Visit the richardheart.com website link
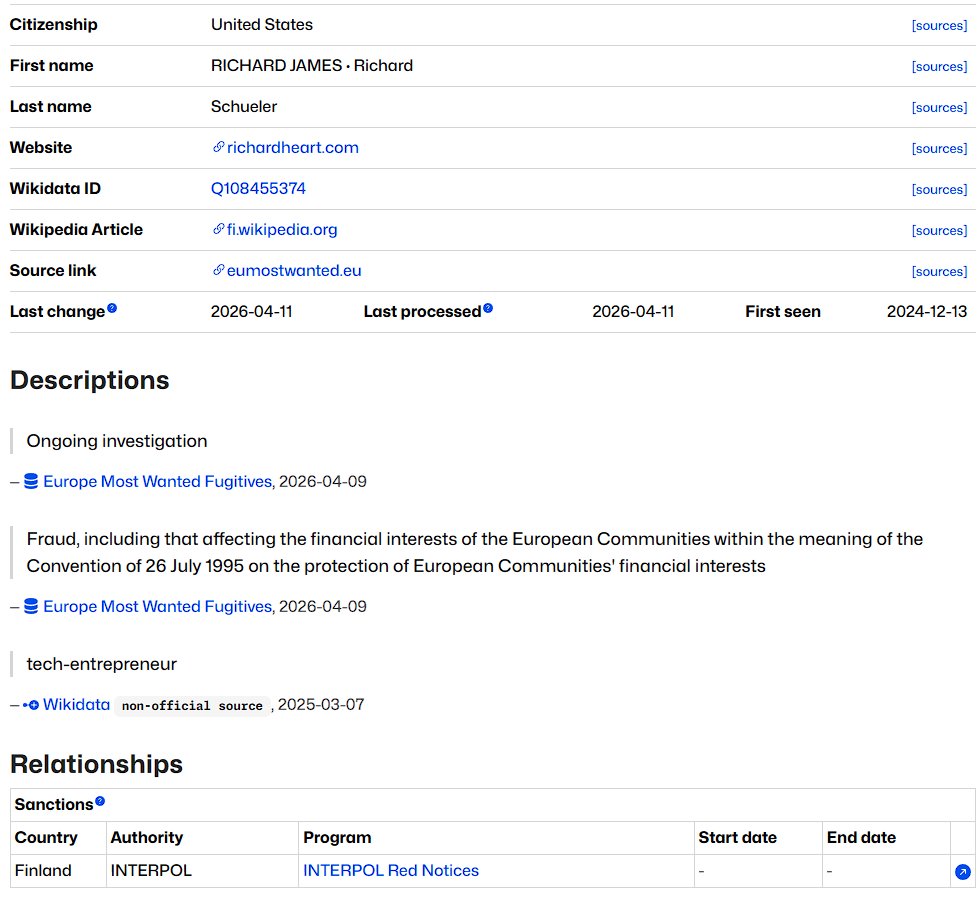 pyautogui.click(x=292, y=148)
